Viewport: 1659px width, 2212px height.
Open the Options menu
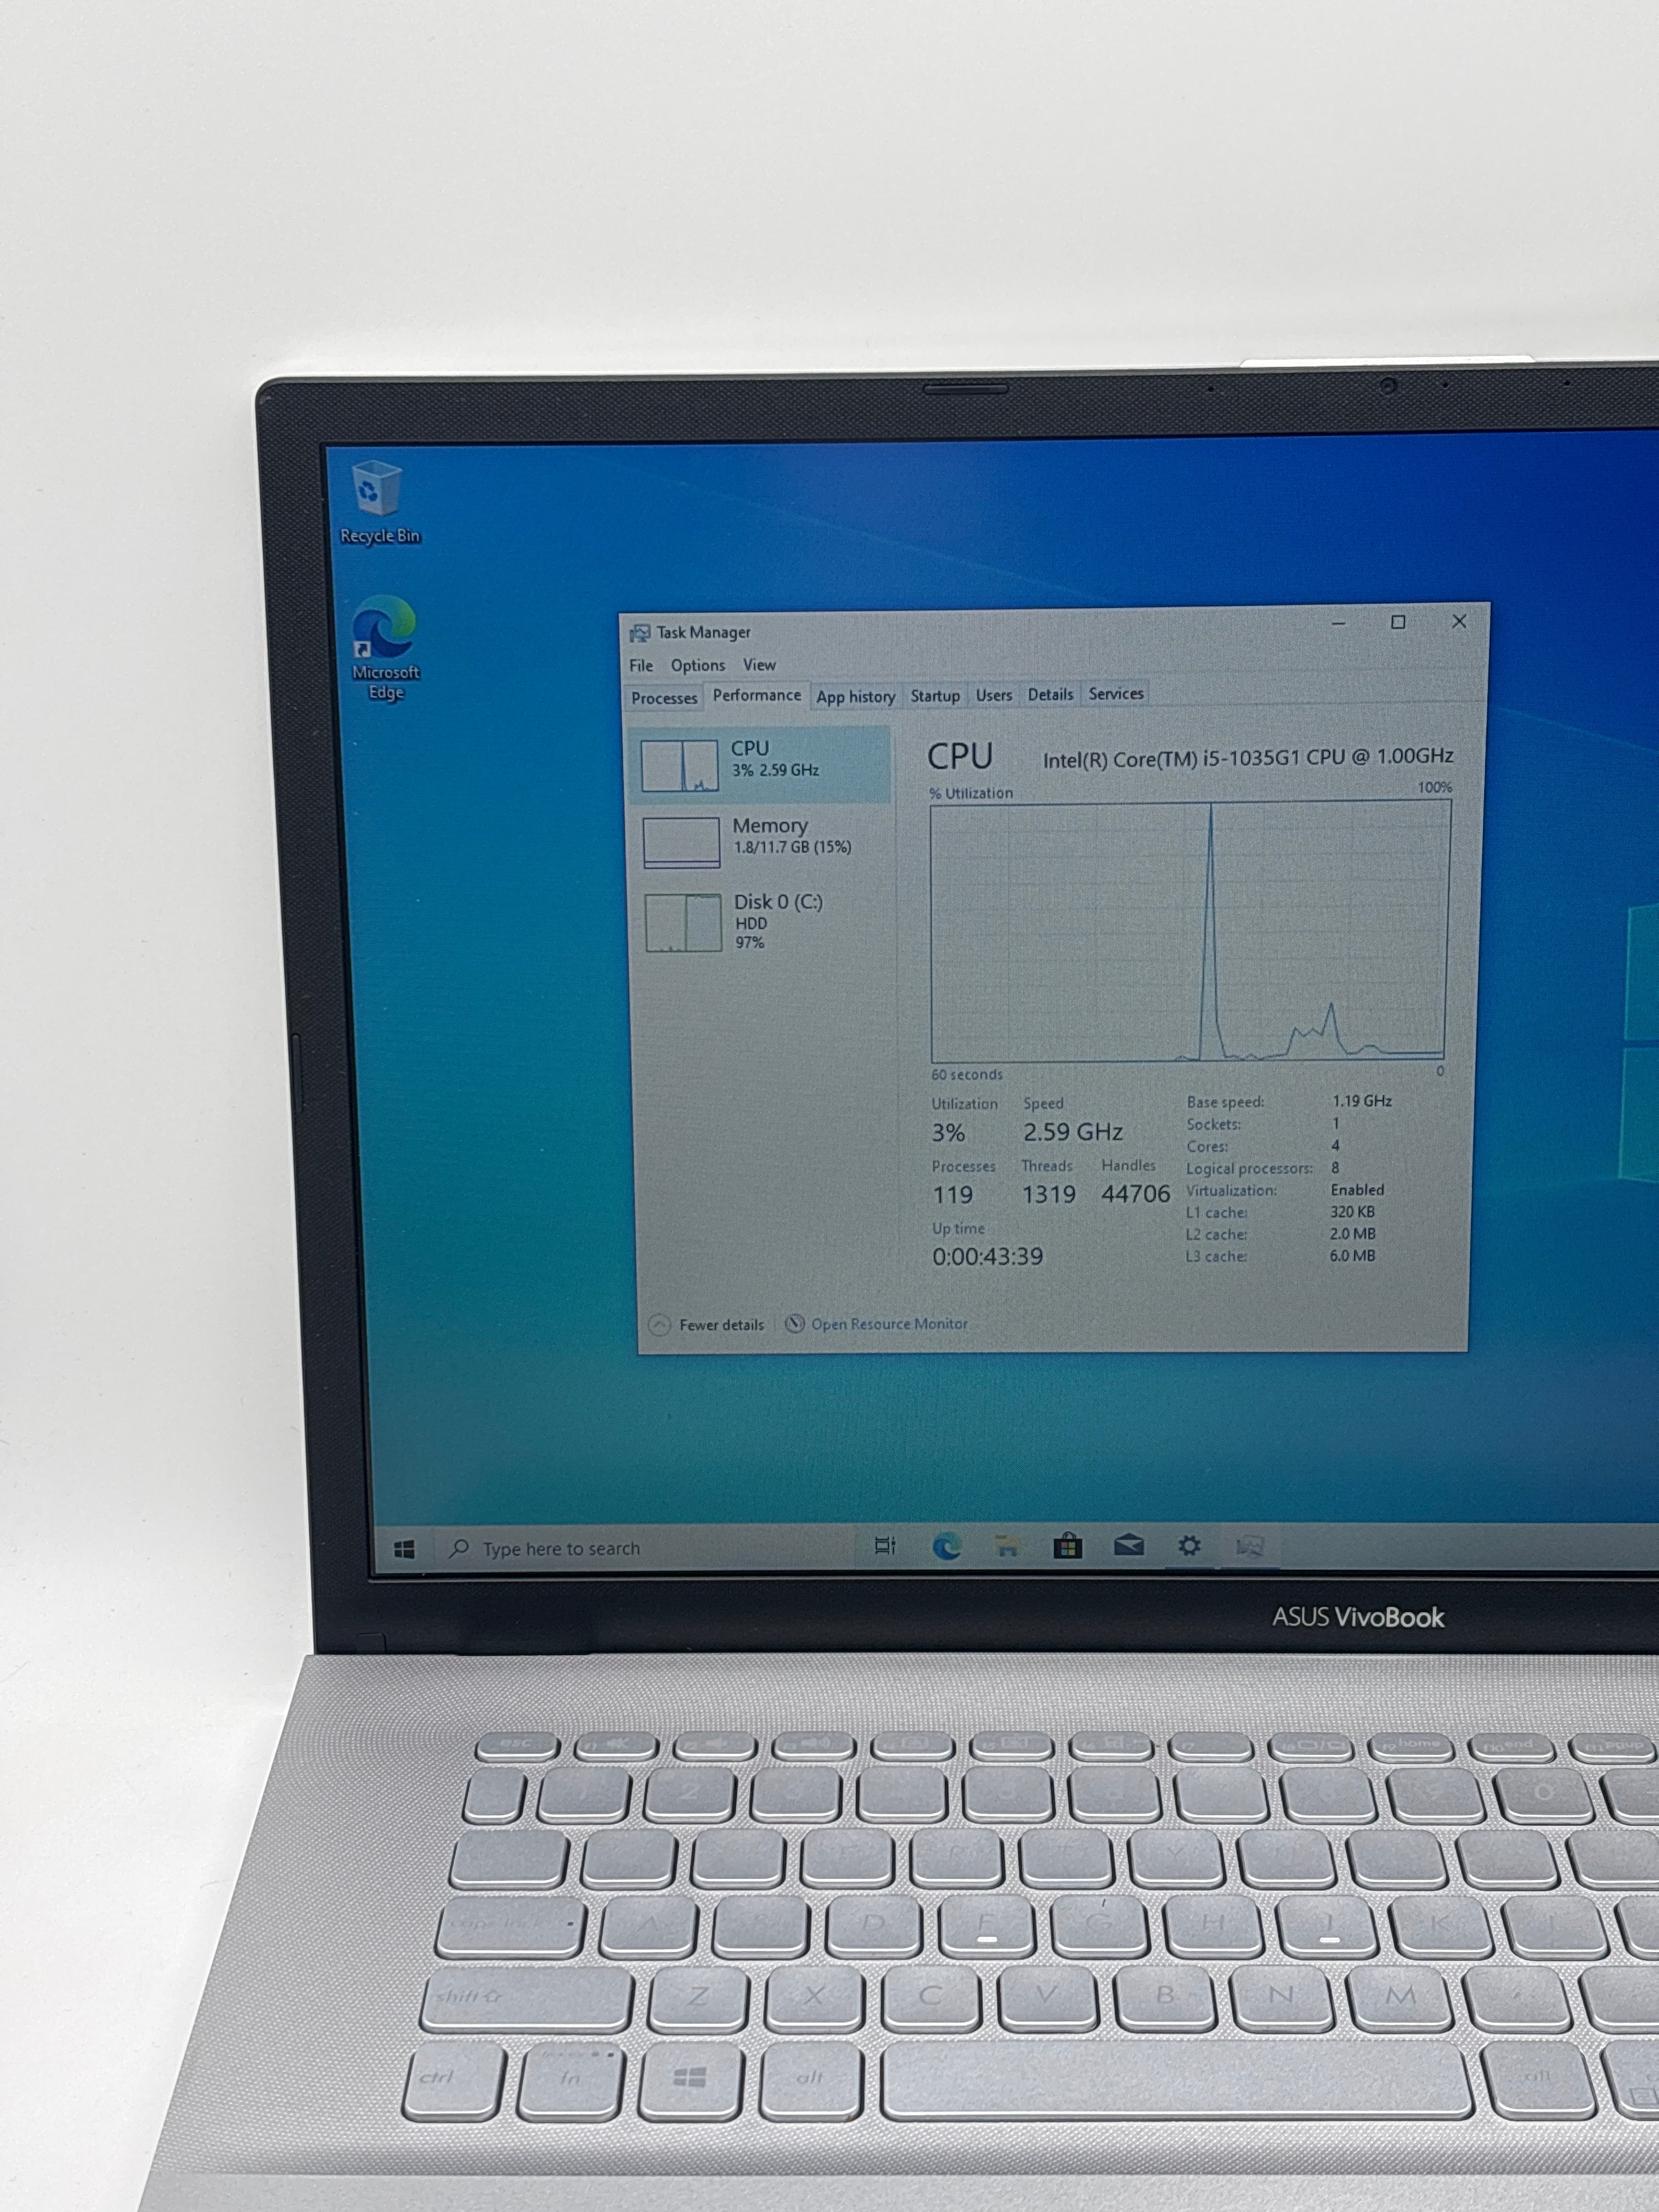[x=698, y=665]
